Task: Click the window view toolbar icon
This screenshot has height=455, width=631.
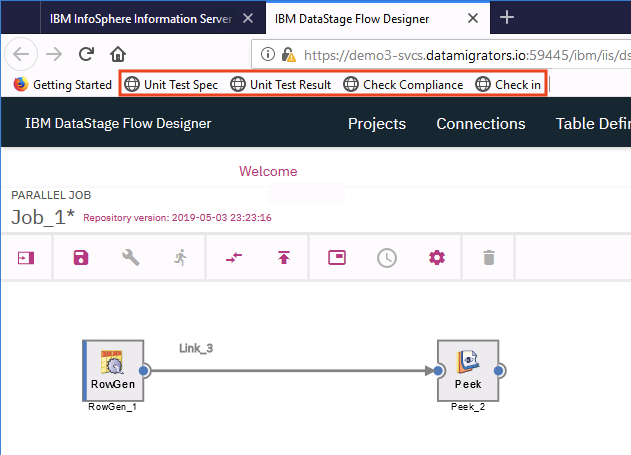Action: 337,258
